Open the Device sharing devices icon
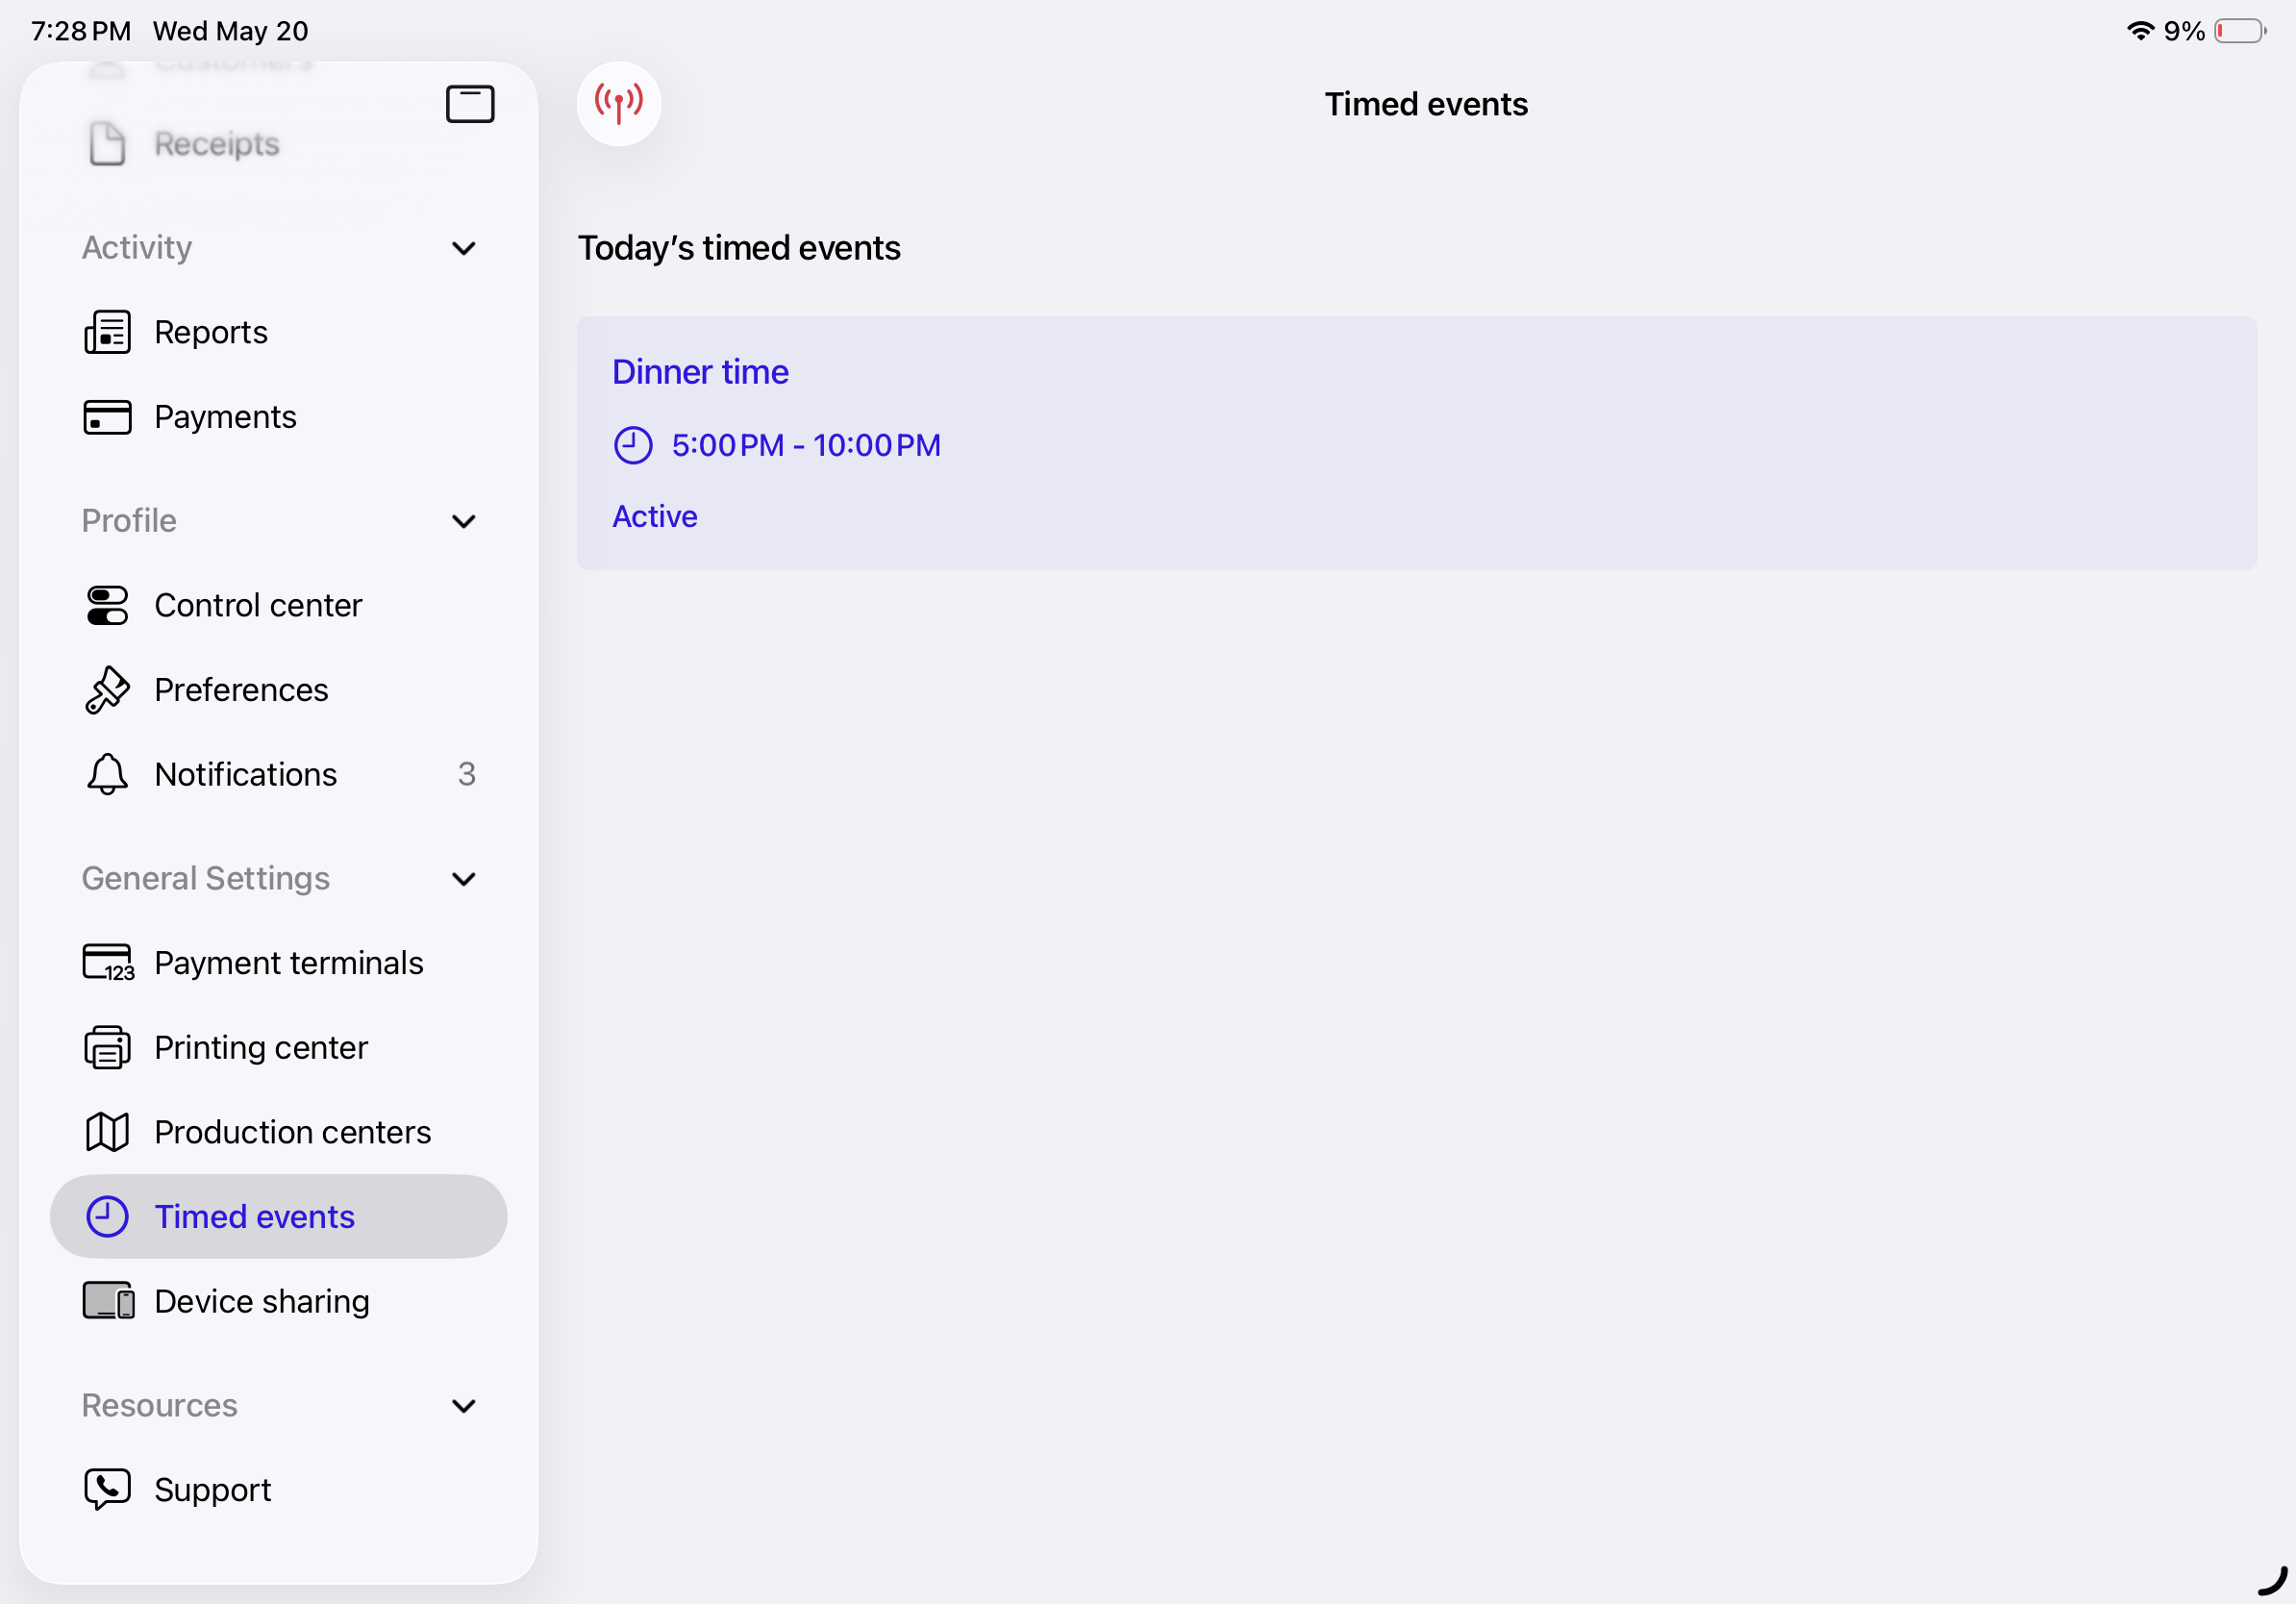Screen dimensions: 2296x1604 (108, 1301)
